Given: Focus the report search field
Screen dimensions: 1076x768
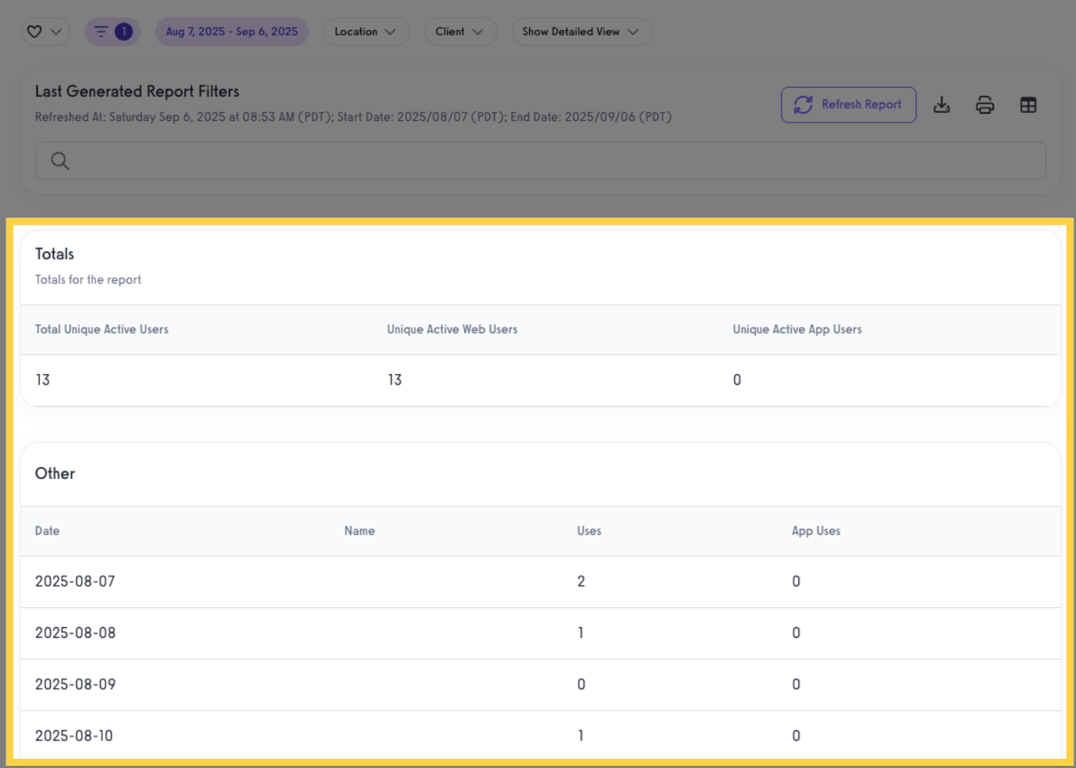Looking at the screenshot, I should (x=541, y=161).
